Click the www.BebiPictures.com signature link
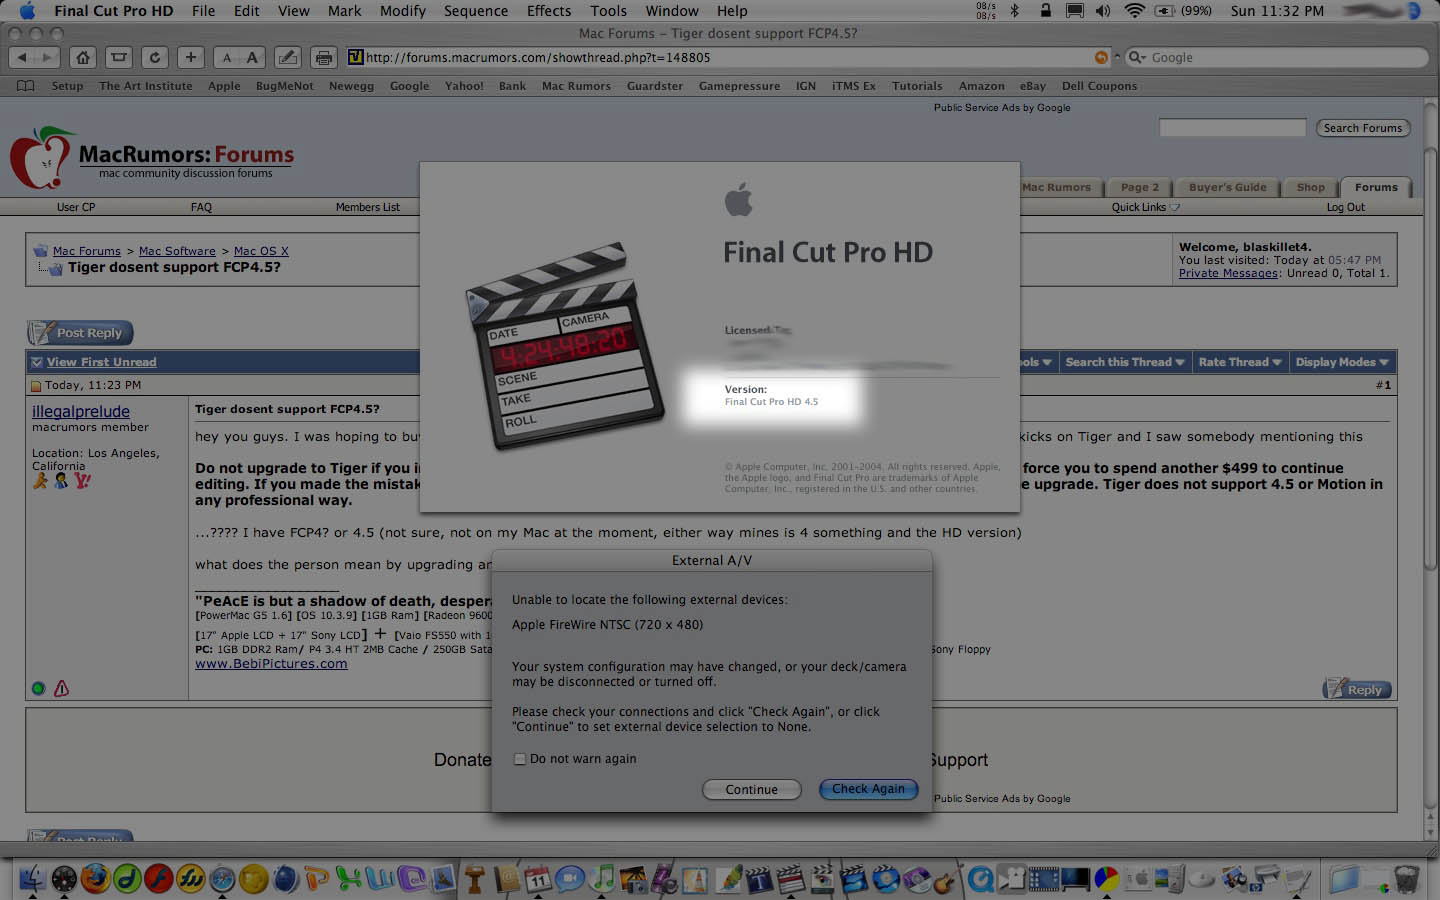 pyautogui.click(x=271, y=663)
